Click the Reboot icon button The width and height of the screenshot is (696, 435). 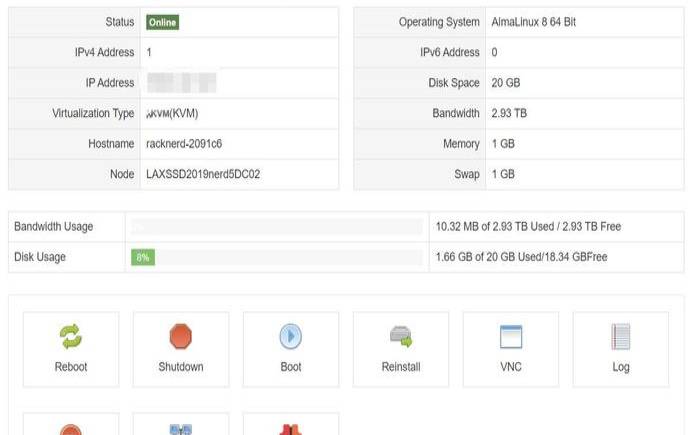[71, 349]
